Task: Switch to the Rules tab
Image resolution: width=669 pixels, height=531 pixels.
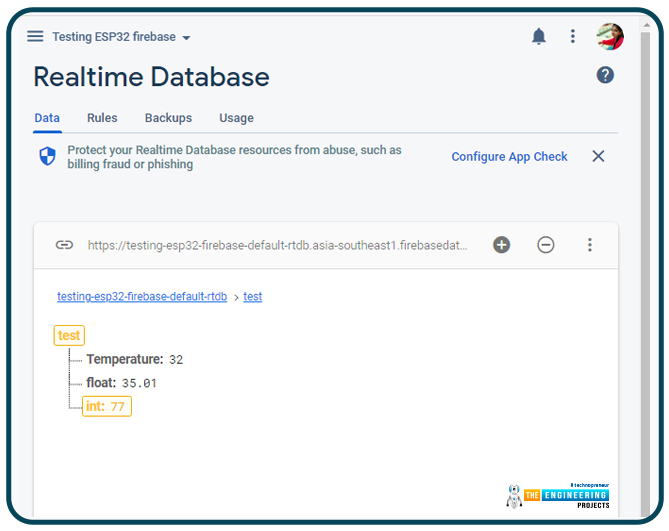Action: coord(102,118)
